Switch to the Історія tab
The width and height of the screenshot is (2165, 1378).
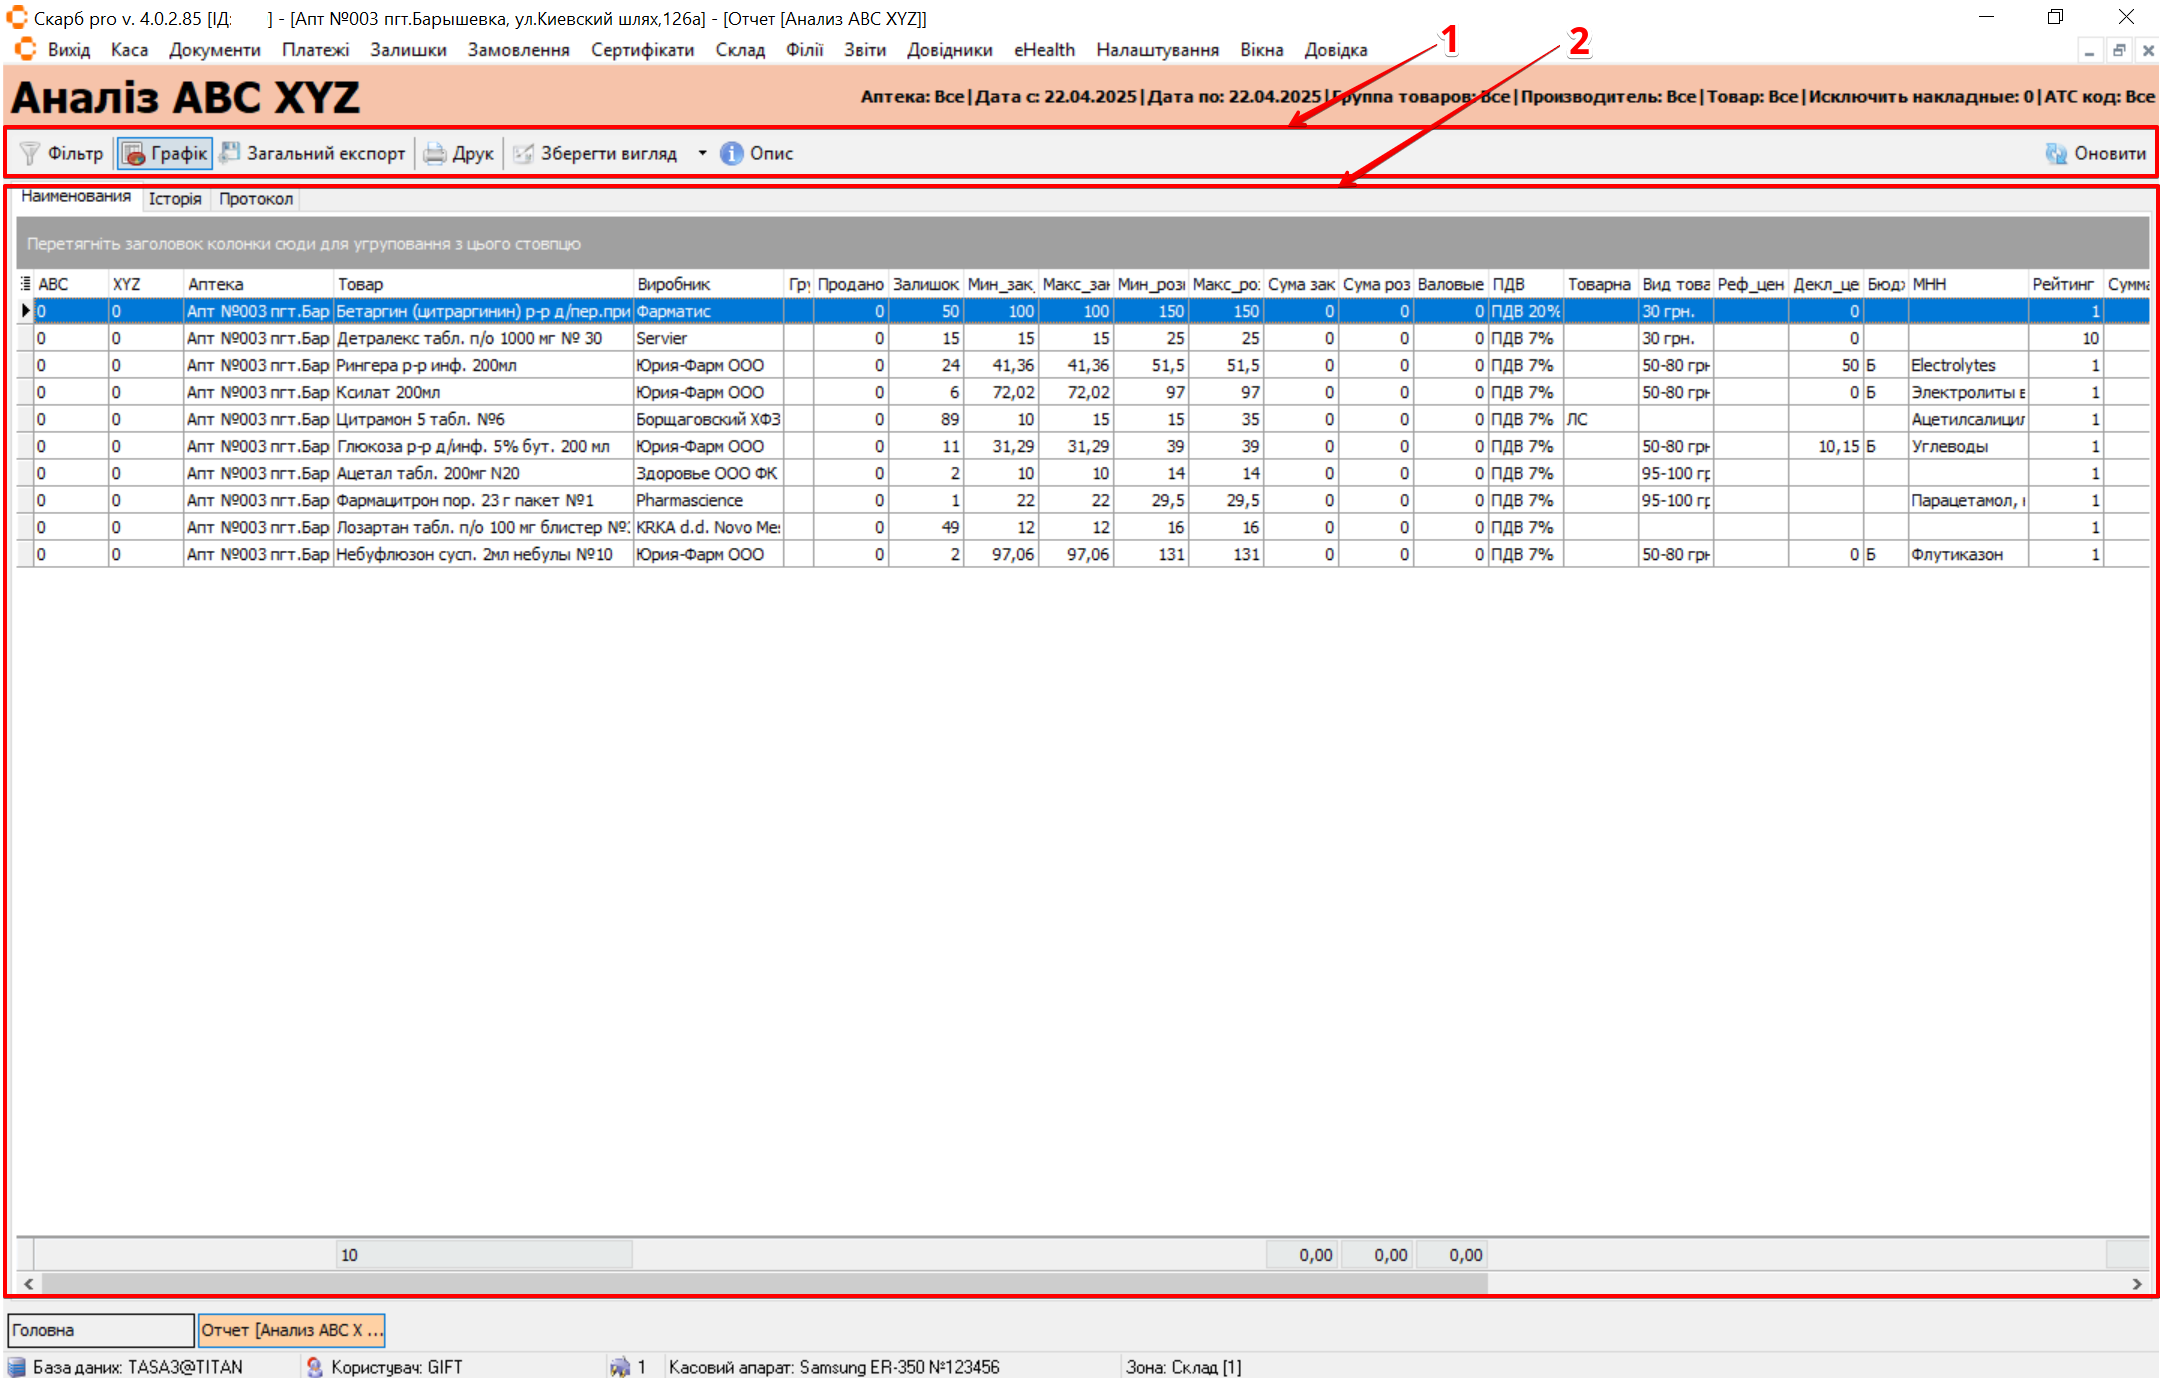(175, 198)
